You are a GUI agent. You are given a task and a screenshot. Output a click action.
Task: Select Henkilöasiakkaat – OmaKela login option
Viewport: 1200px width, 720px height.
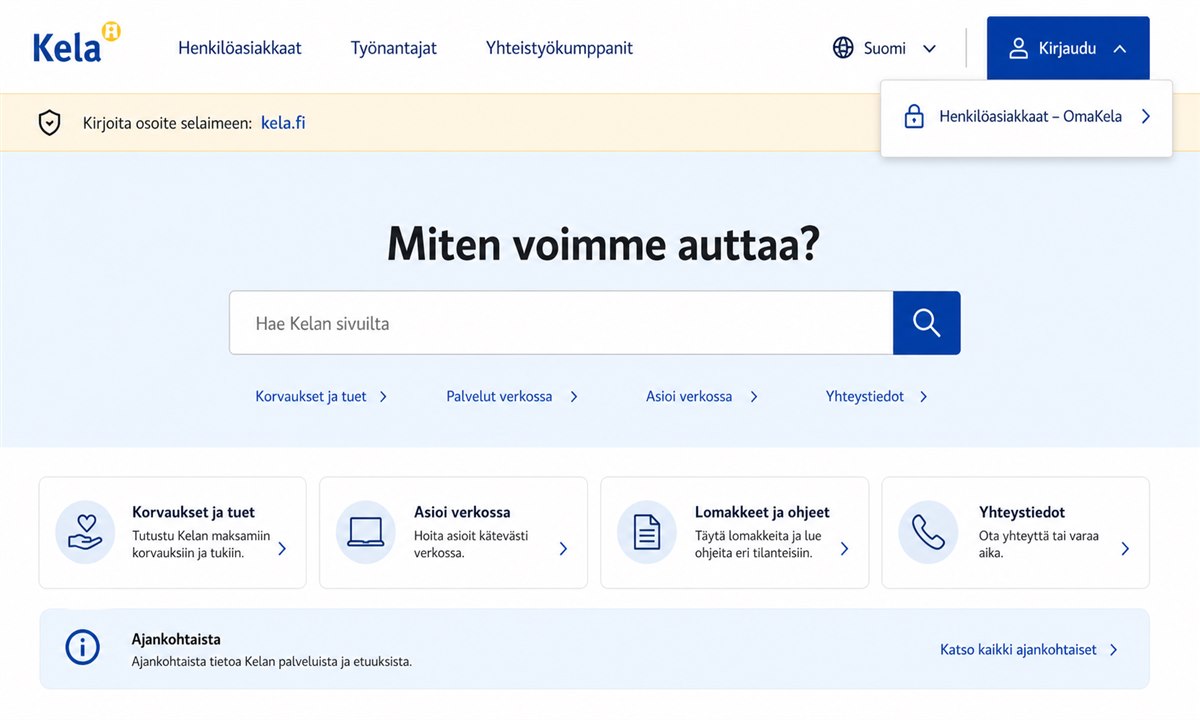point(1026,117)
